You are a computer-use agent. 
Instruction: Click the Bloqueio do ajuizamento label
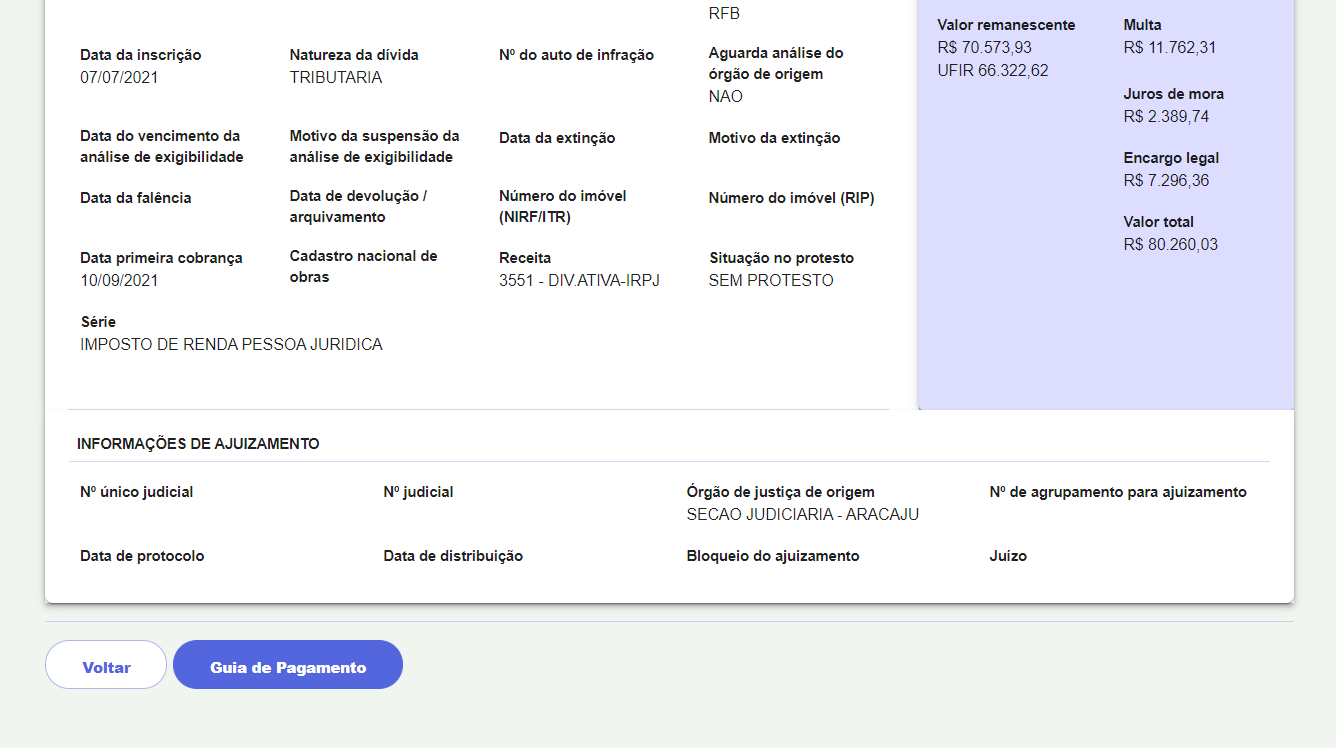772,556
